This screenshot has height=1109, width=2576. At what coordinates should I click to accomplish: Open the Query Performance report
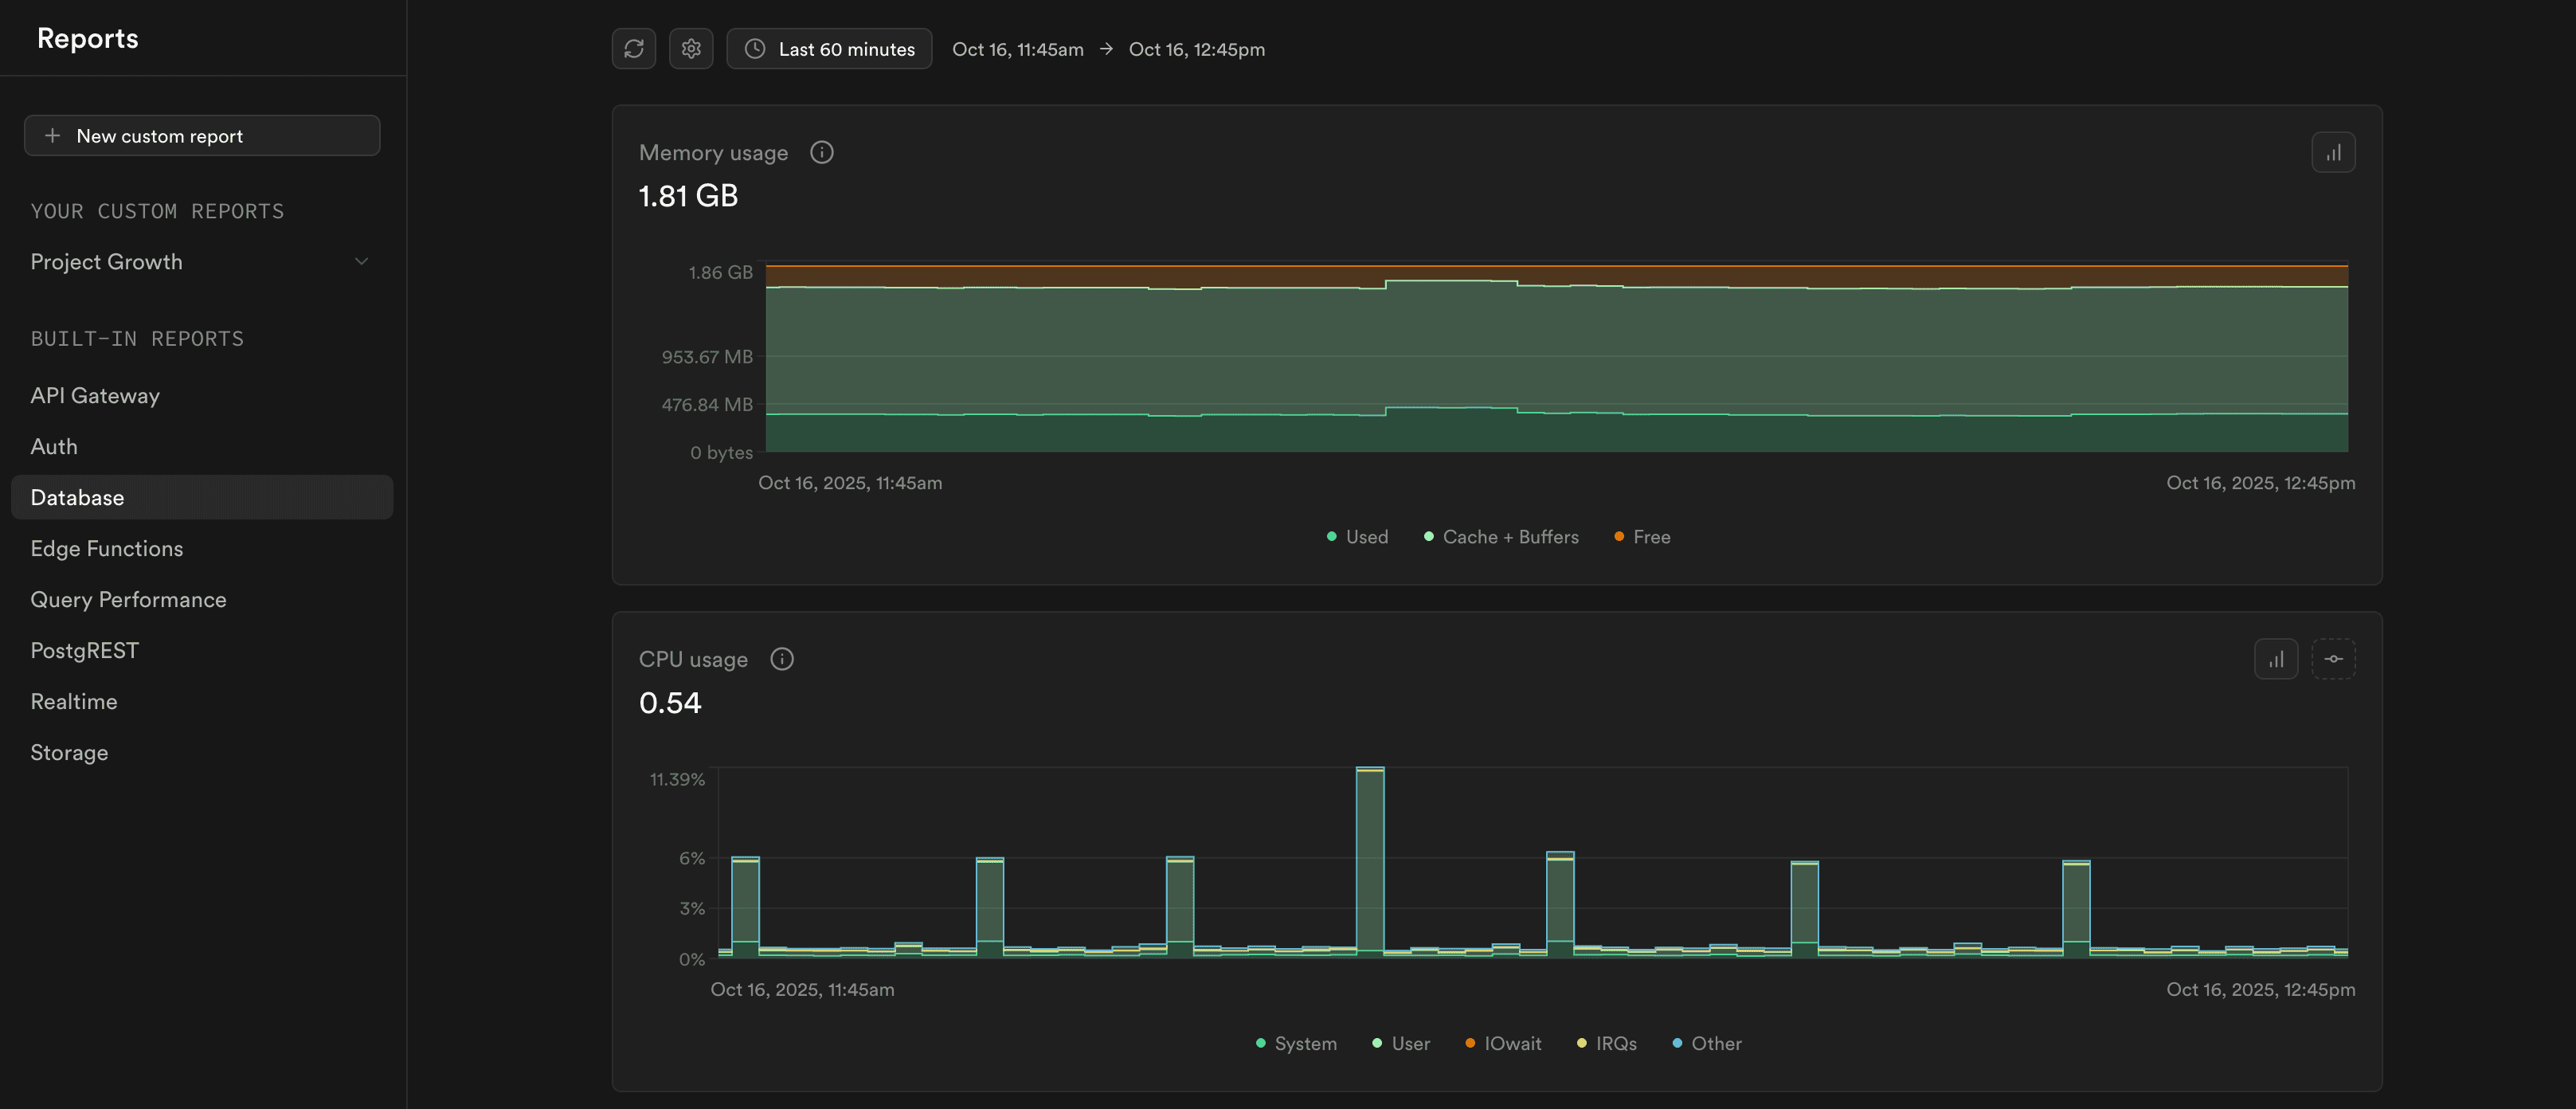pos(128,600)
